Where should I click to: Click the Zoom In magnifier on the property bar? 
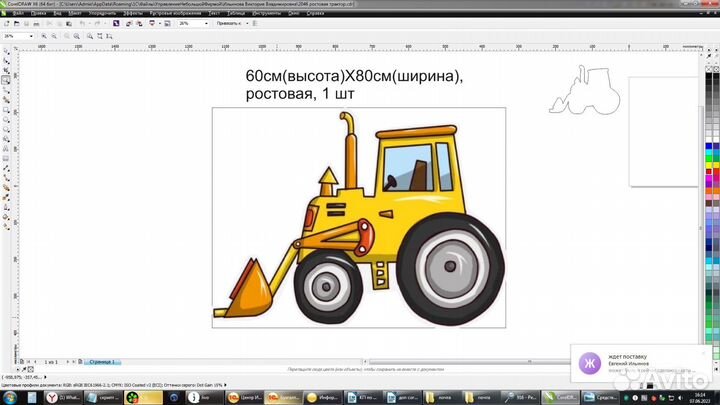pyautogui.click(x=44, y=35)
